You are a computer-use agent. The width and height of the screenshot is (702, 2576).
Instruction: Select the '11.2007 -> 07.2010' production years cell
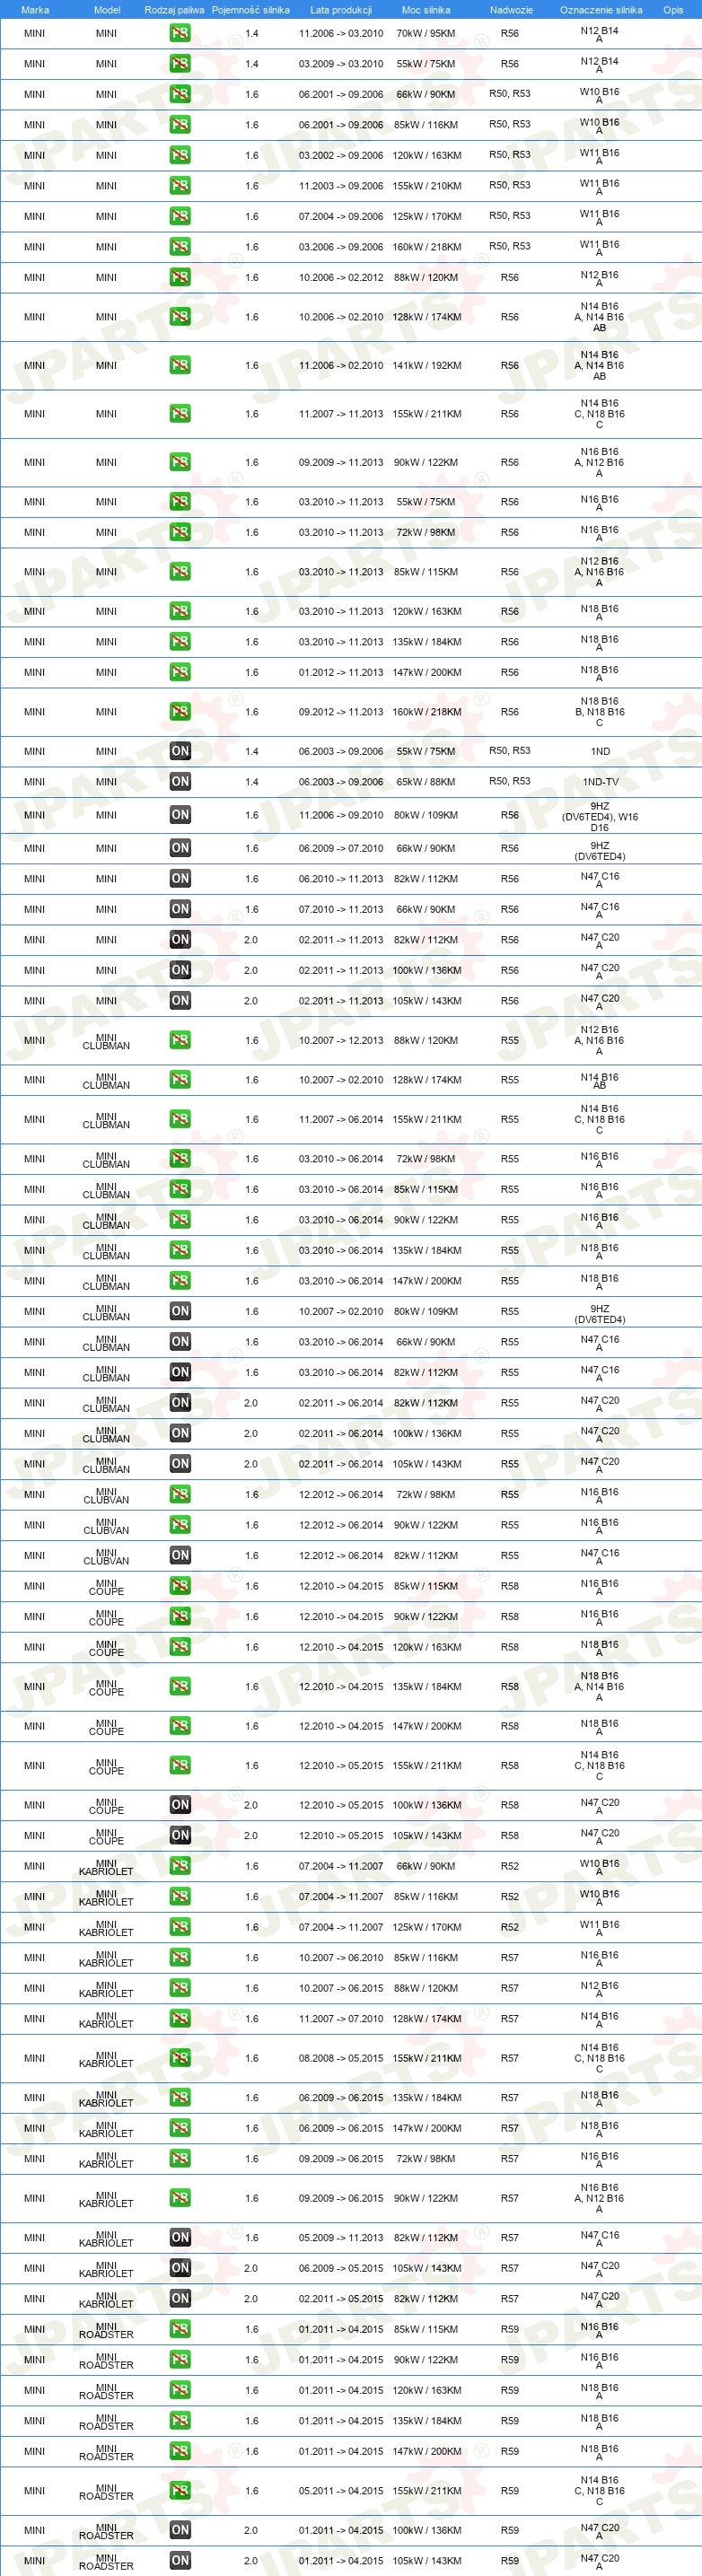[x=341, y=2019]
